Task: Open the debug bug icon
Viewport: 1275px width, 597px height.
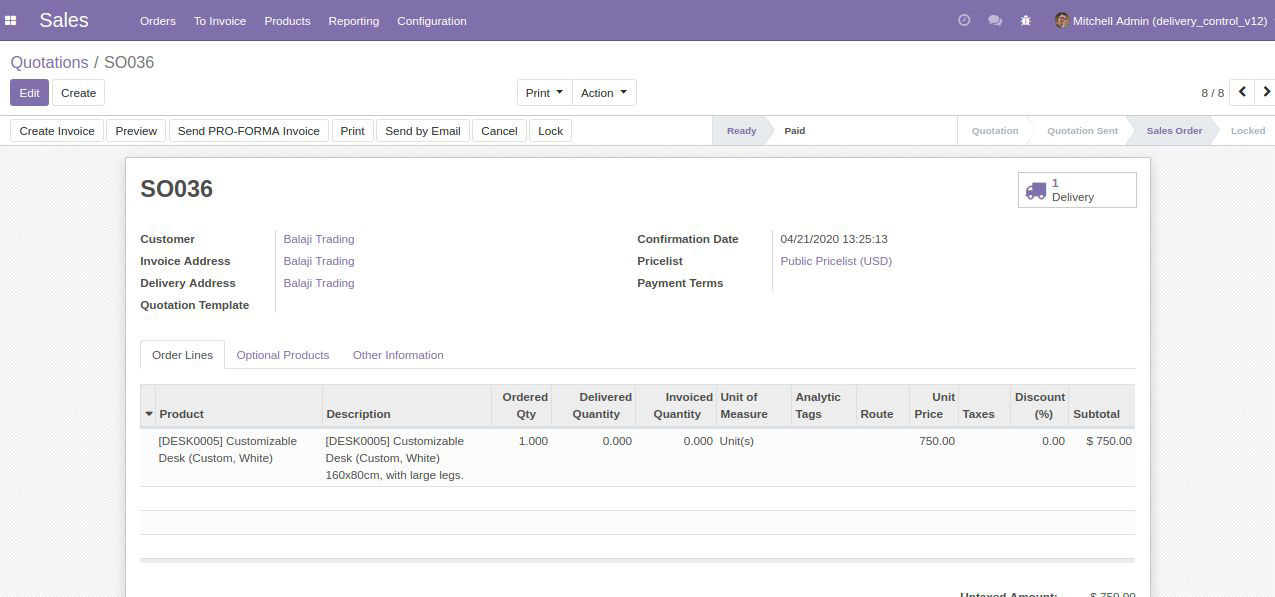Action: tap(1025, 20)
